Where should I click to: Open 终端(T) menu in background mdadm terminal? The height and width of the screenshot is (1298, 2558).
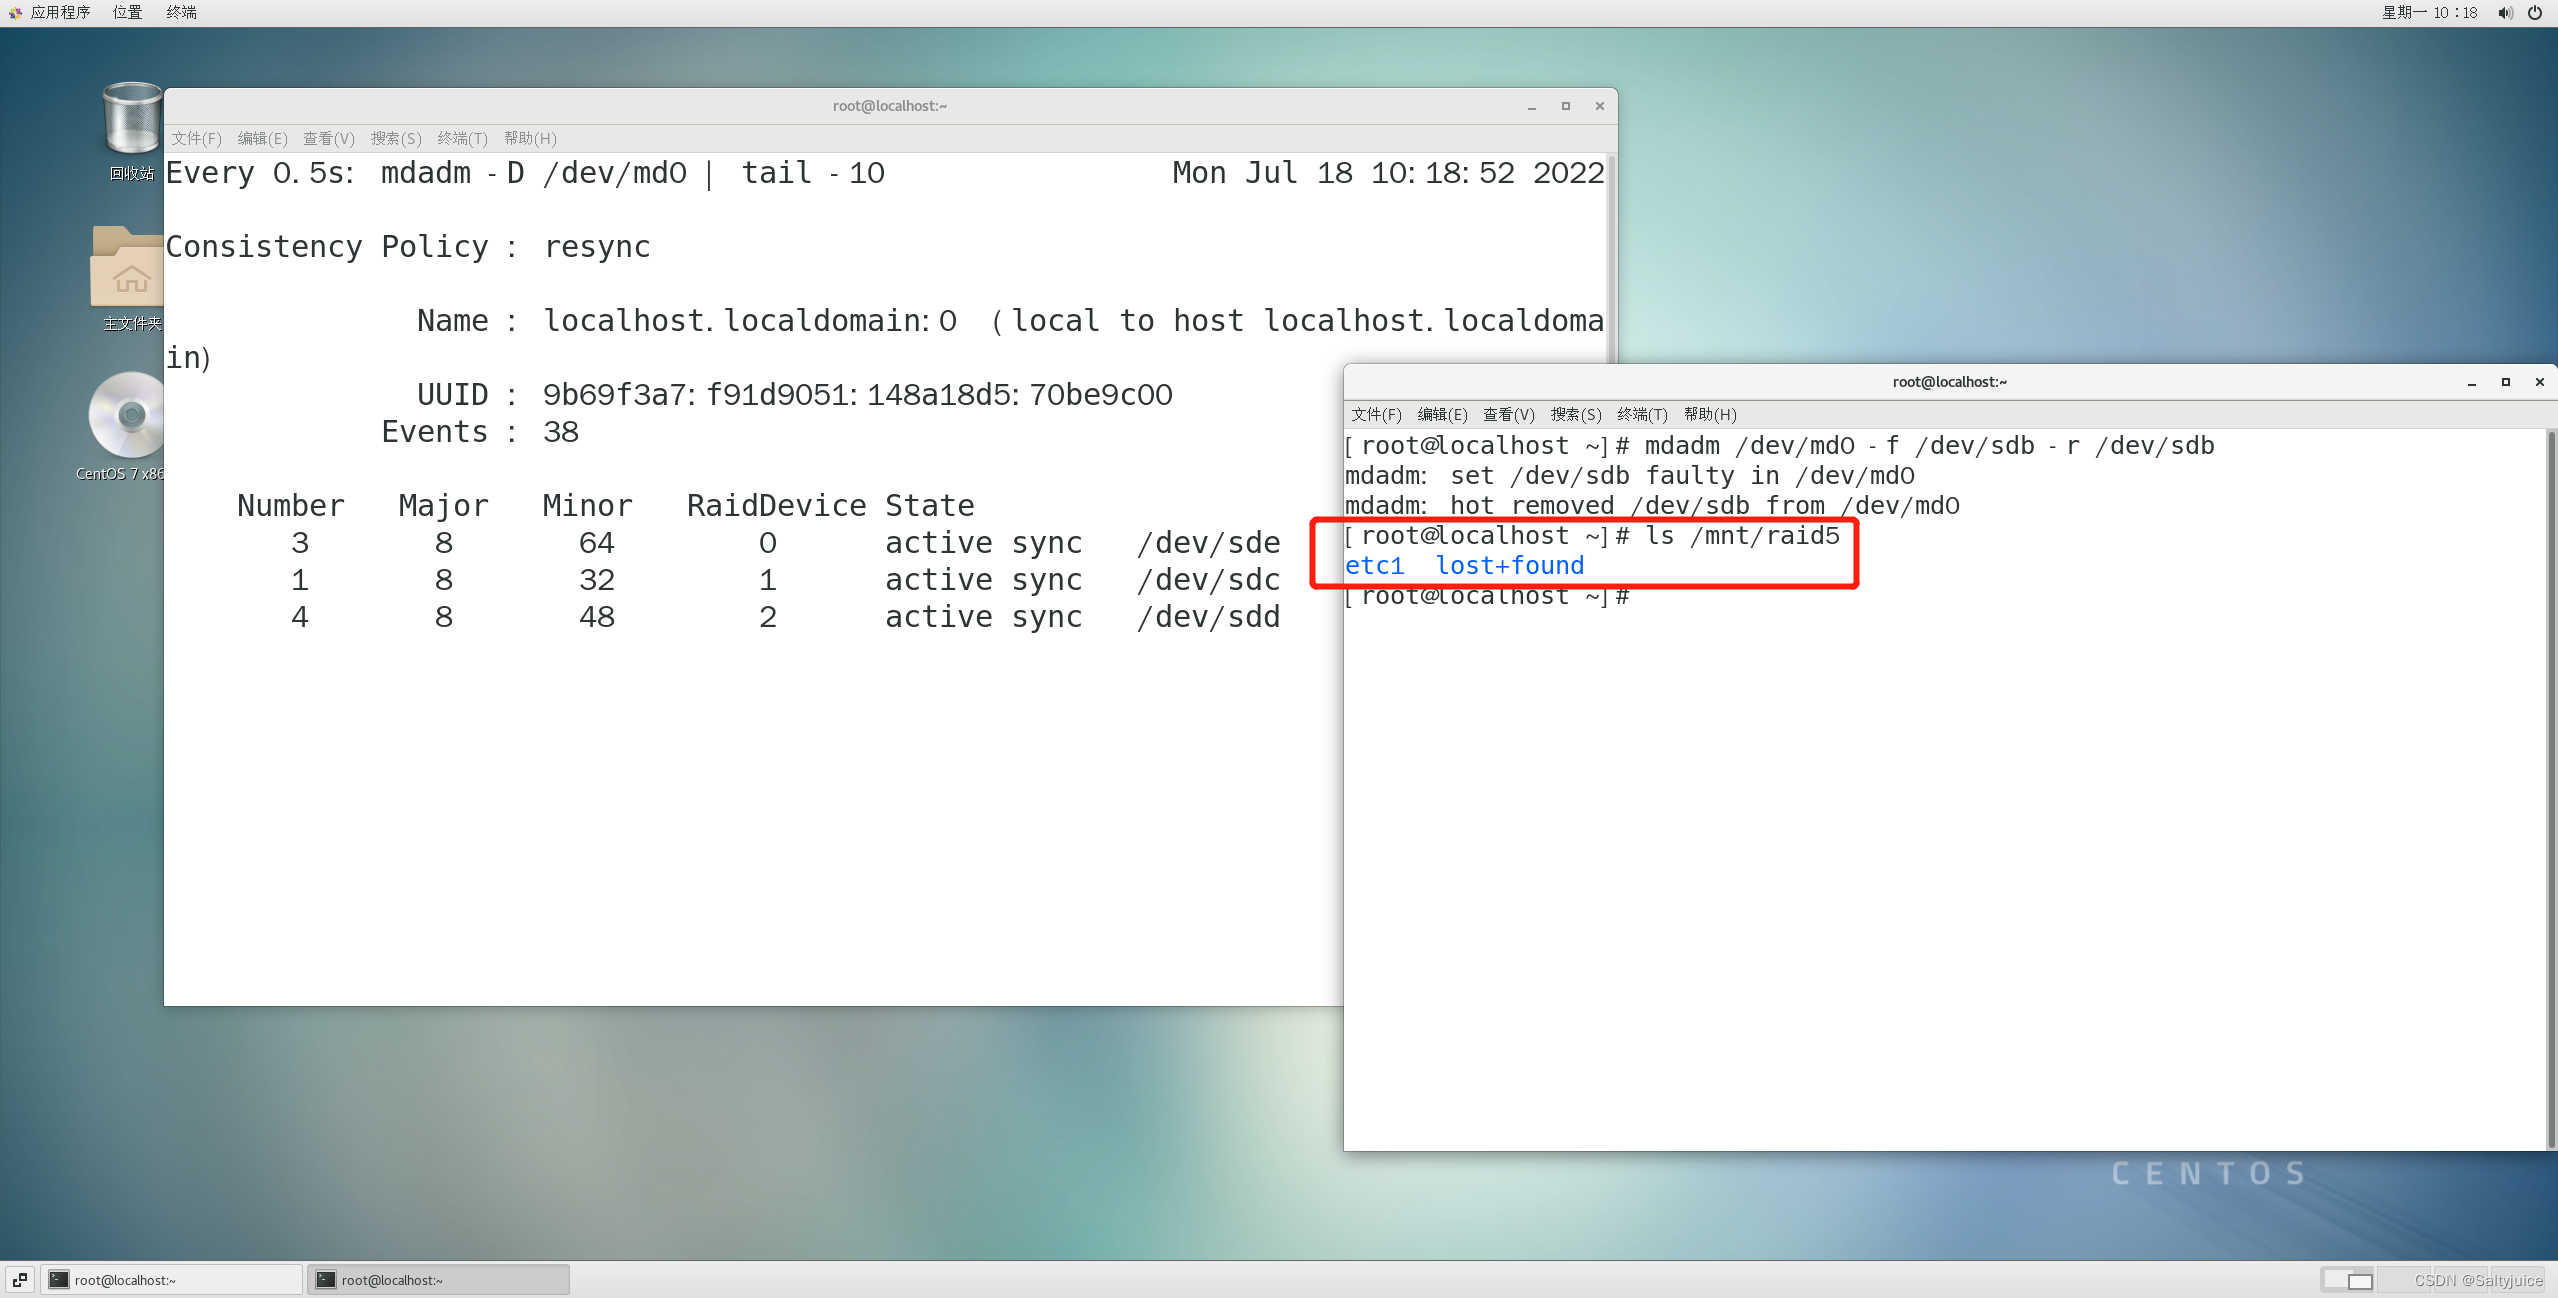[x=462, y=138]
